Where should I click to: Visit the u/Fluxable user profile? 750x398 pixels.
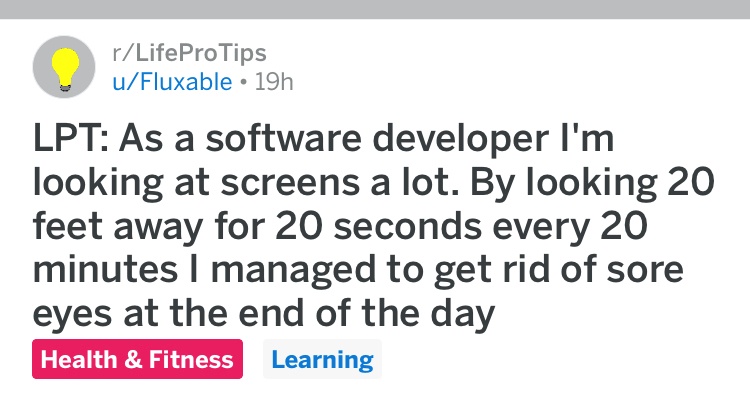click(x=172, y=82)
